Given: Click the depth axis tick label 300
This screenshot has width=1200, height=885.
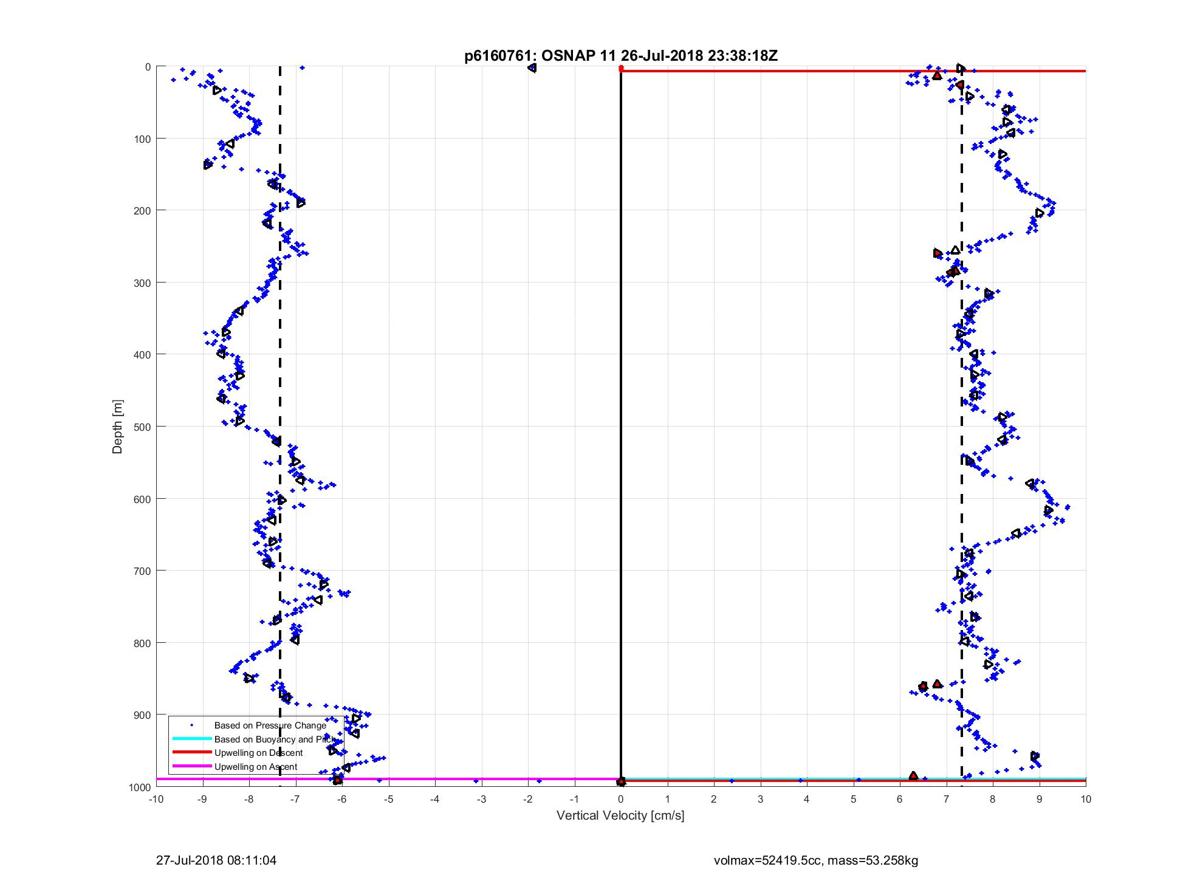Looking at the screenshot, I should coord(141,283).
